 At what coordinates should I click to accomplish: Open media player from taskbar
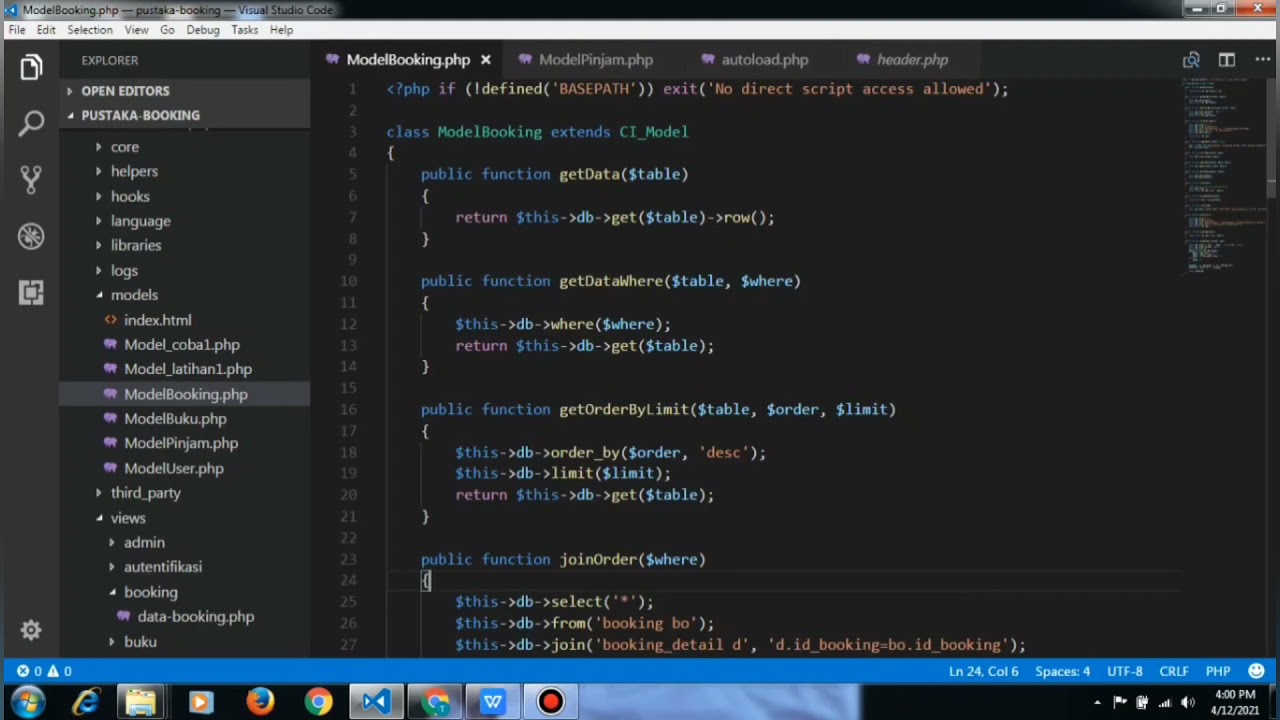[x=200, y=702]
